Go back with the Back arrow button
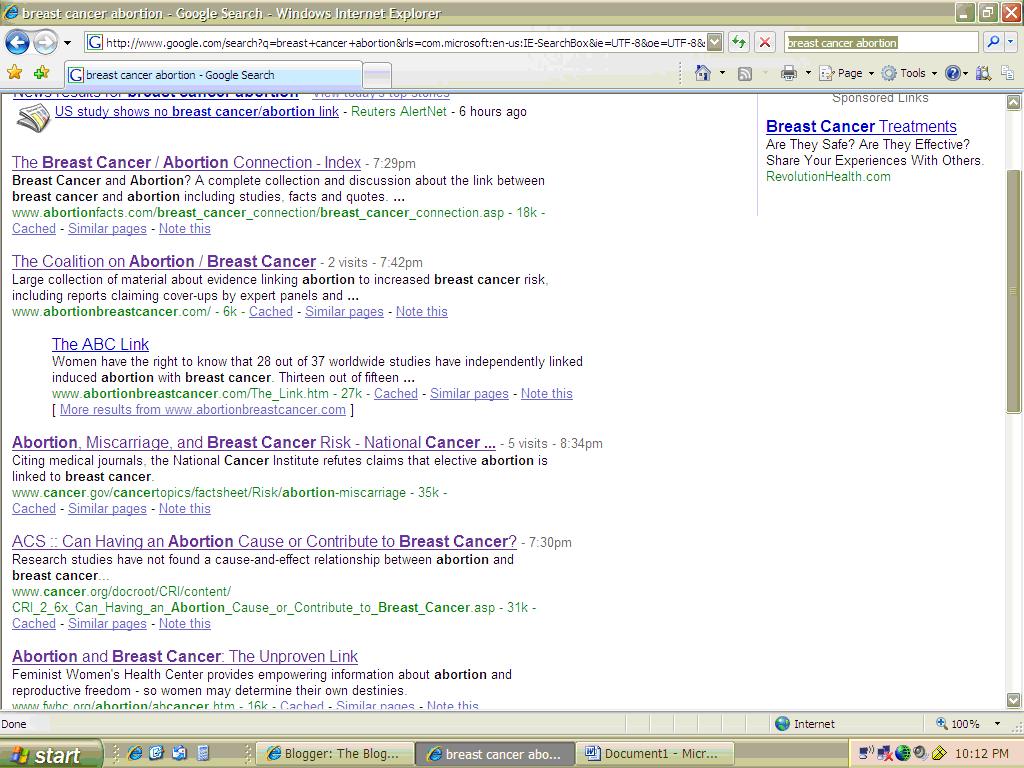Image resolution: width=1024 pixels, height=768 pixels. pyautogui.click(x=17, y=43)
